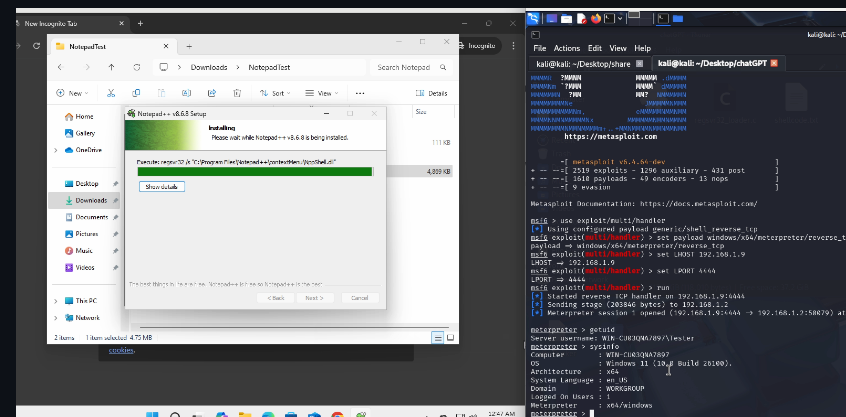The image size is (846, 417).
Task: Open Kali applications menu dragon icon
Action: click(533, 19)
